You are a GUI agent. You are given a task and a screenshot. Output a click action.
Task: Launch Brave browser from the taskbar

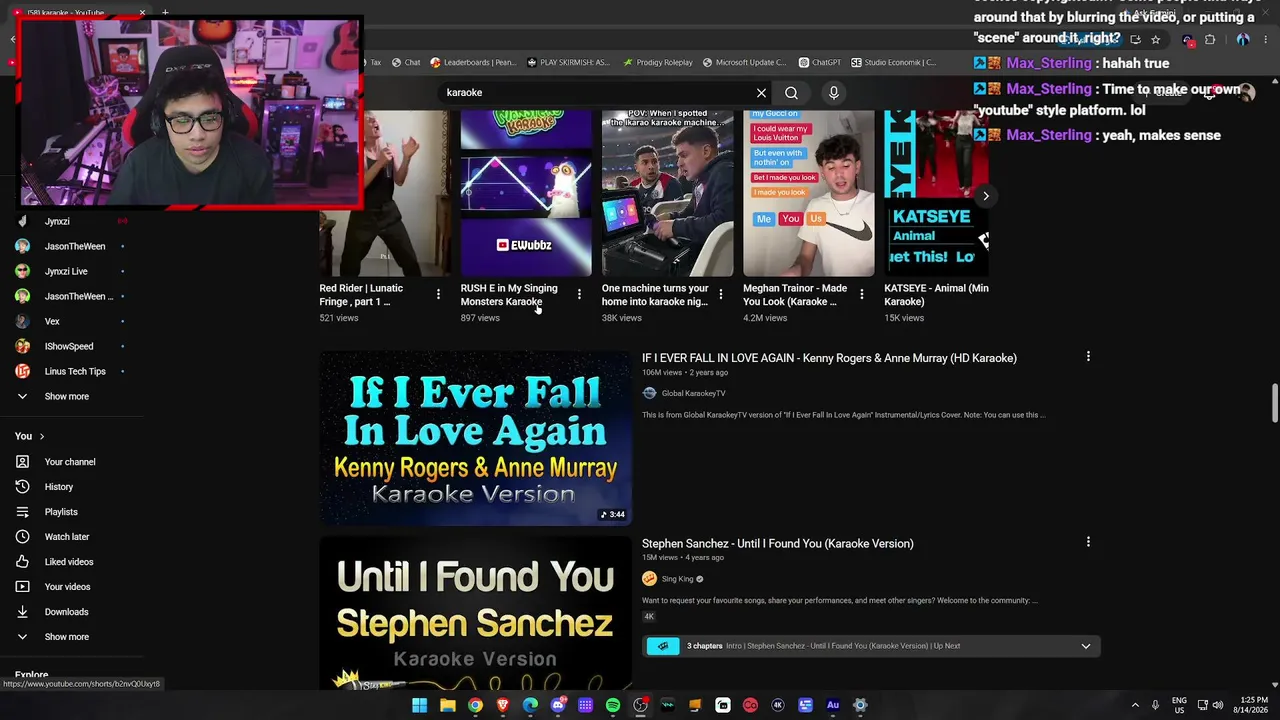click(x=502, y=705)
